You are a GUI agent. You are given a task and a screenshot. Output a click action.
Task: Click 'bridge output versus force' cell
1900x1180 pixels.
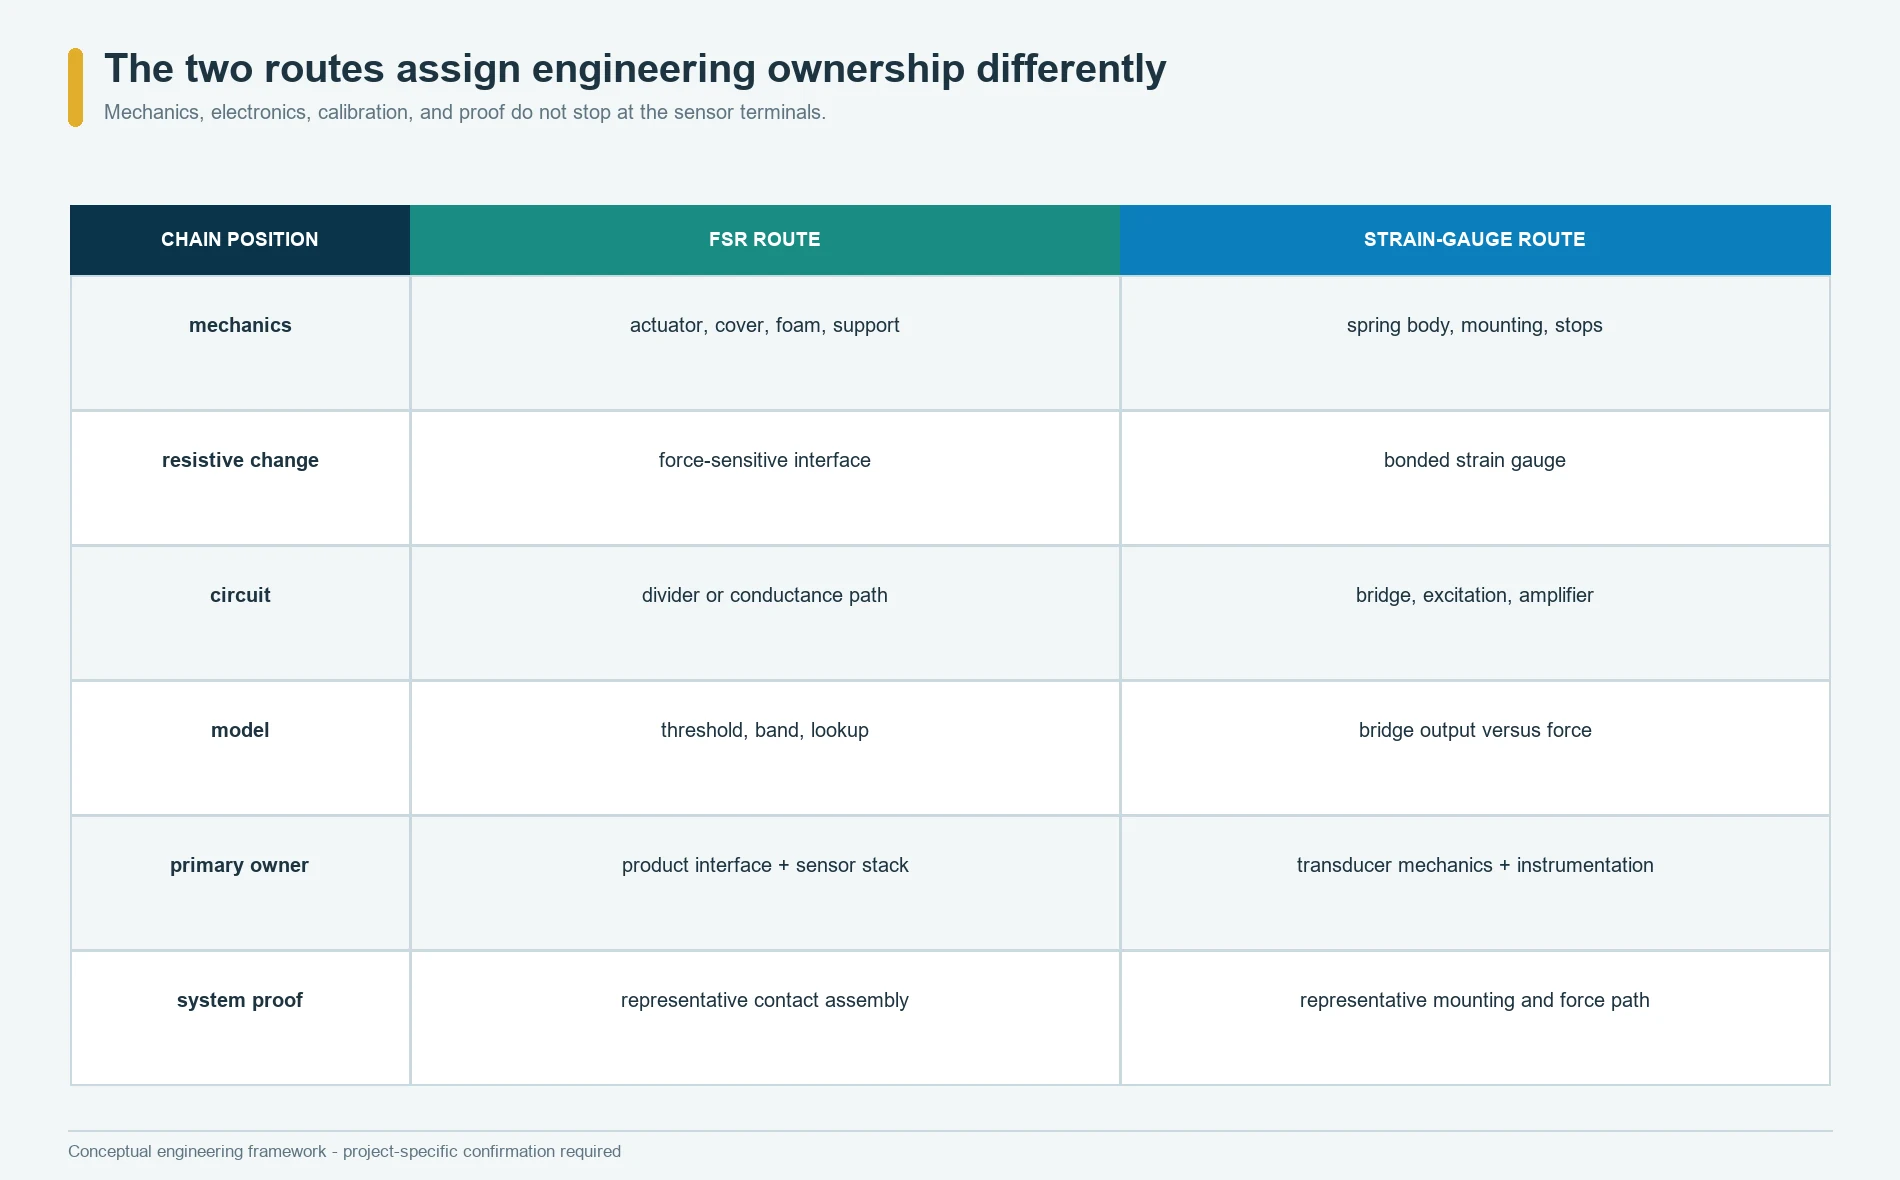tap(1475, 748)
